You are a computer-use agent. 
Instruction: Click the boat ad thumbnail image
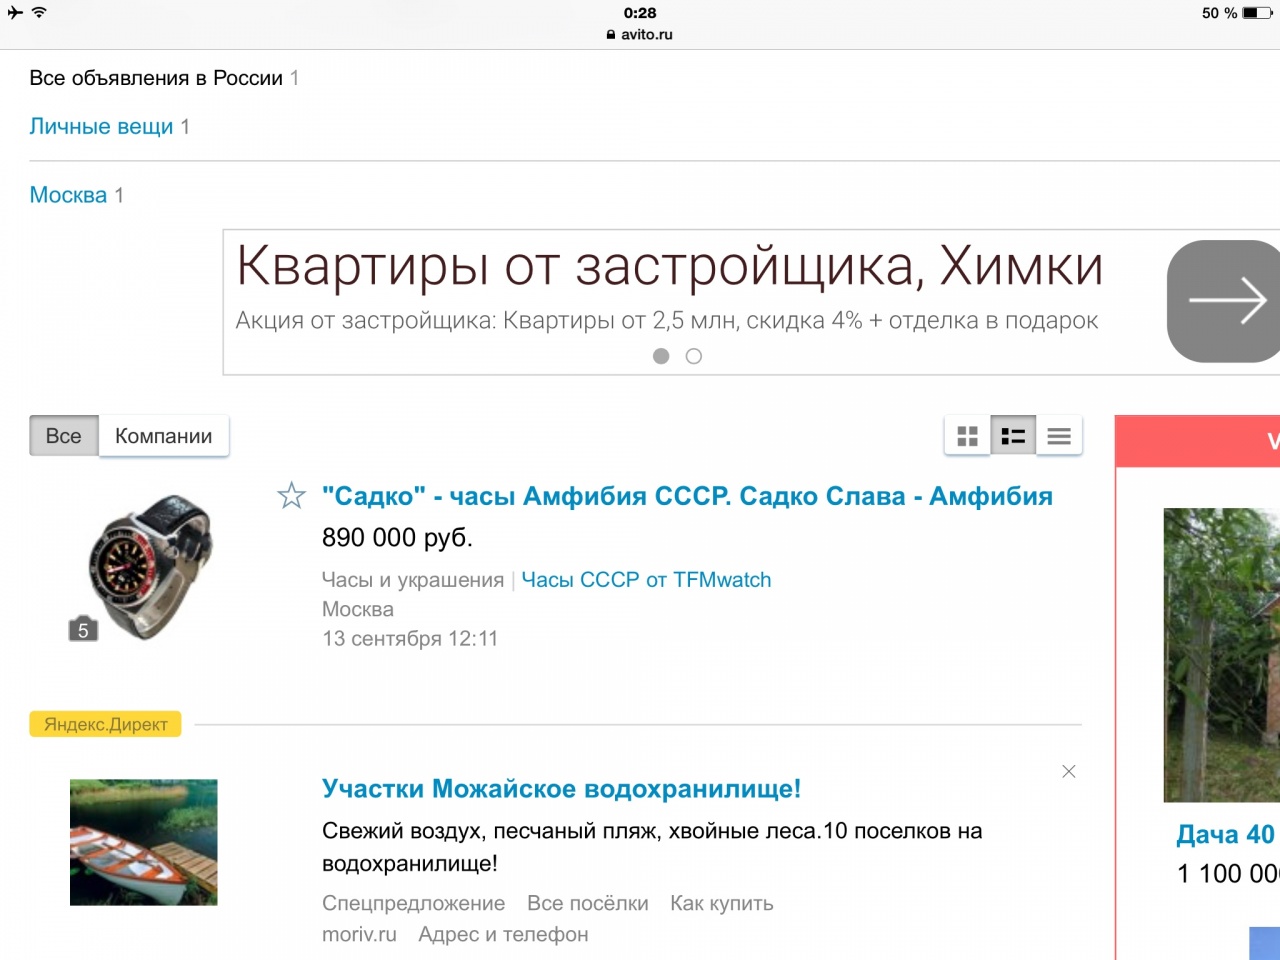[x=144, y=842]
